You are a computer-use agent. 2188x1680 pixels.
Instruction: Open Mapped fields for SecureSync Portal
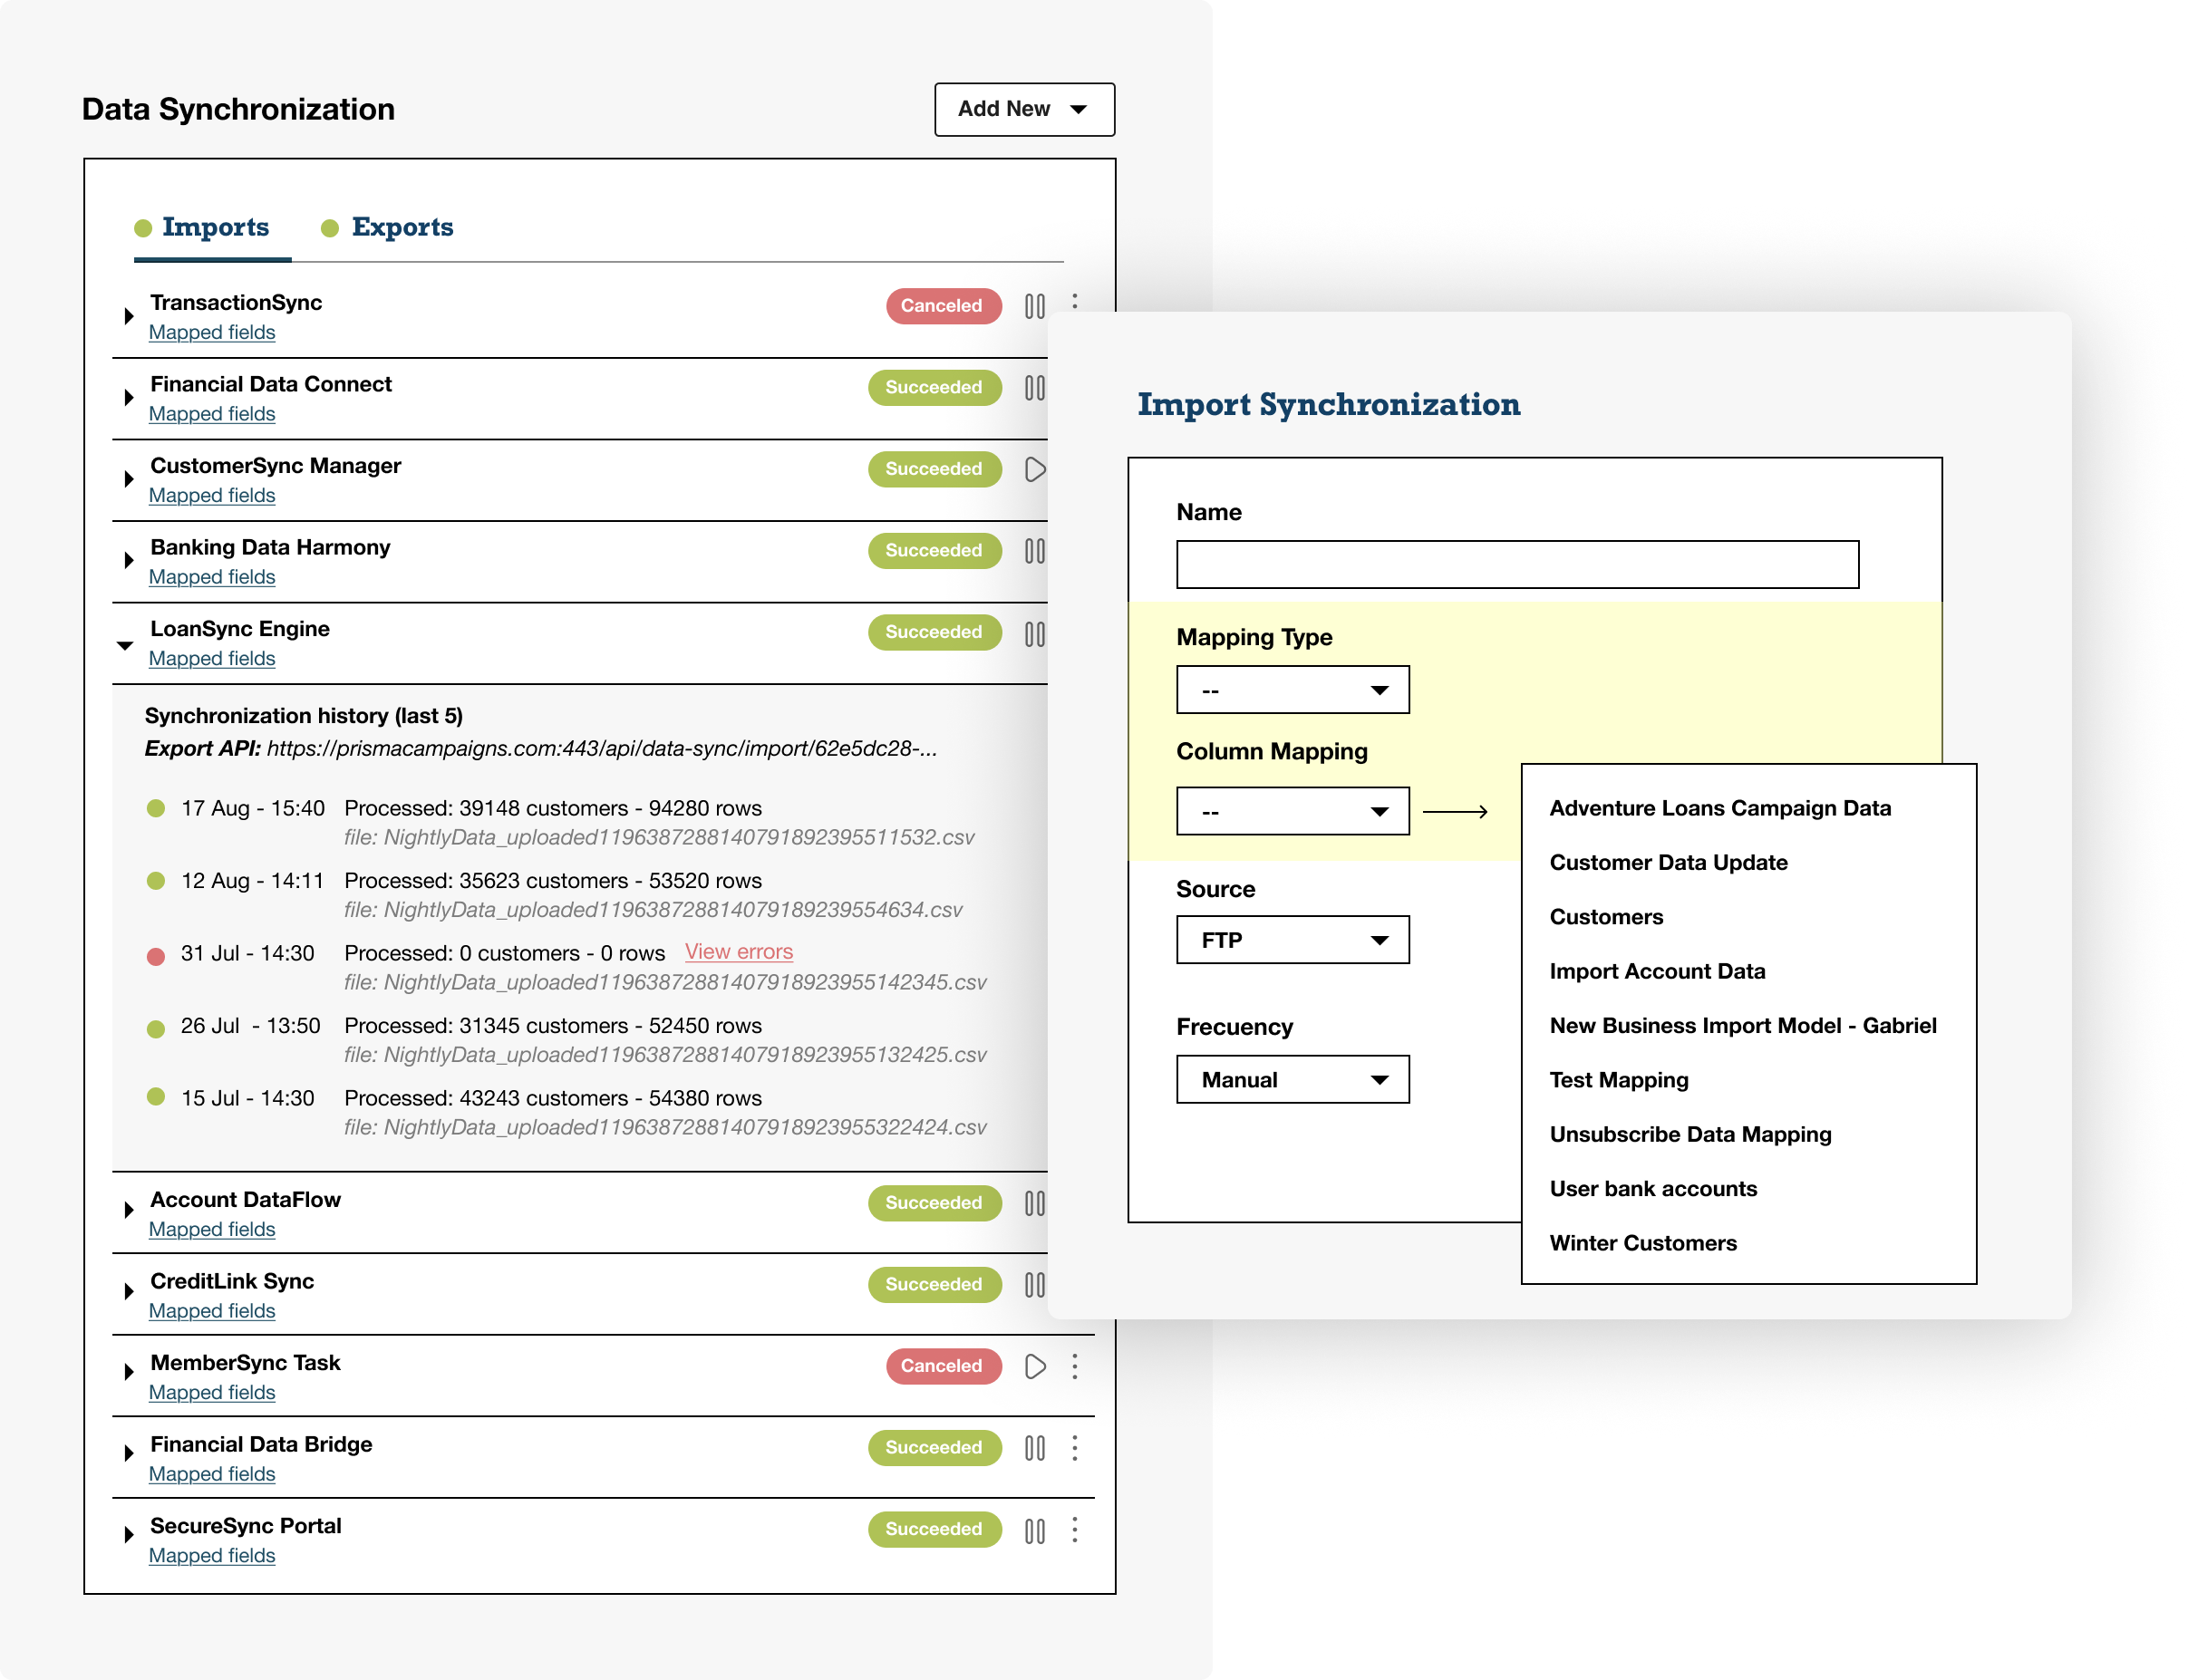pyautogui.click(x=212, y=1556)
